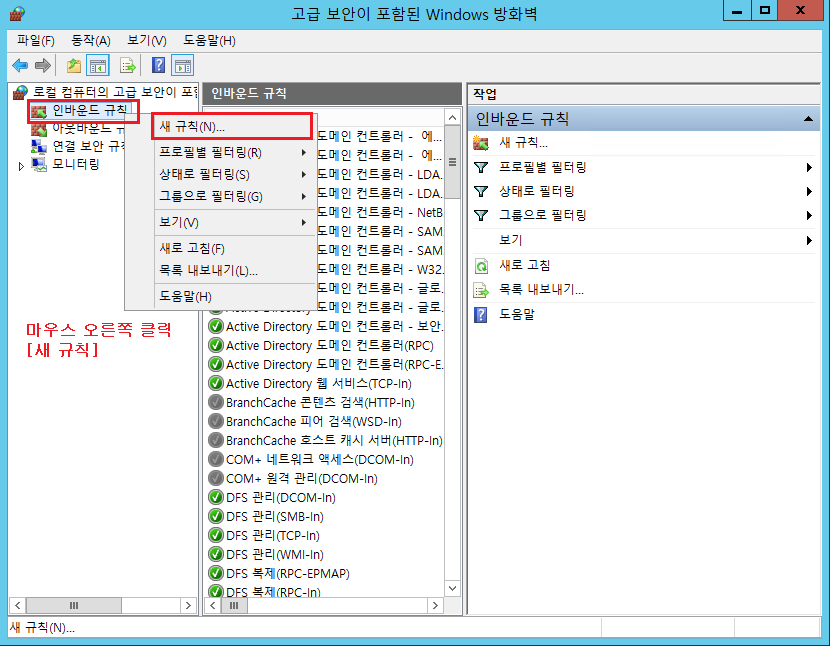Toggle the show/hide console tree icon

(x=98, y=66)
